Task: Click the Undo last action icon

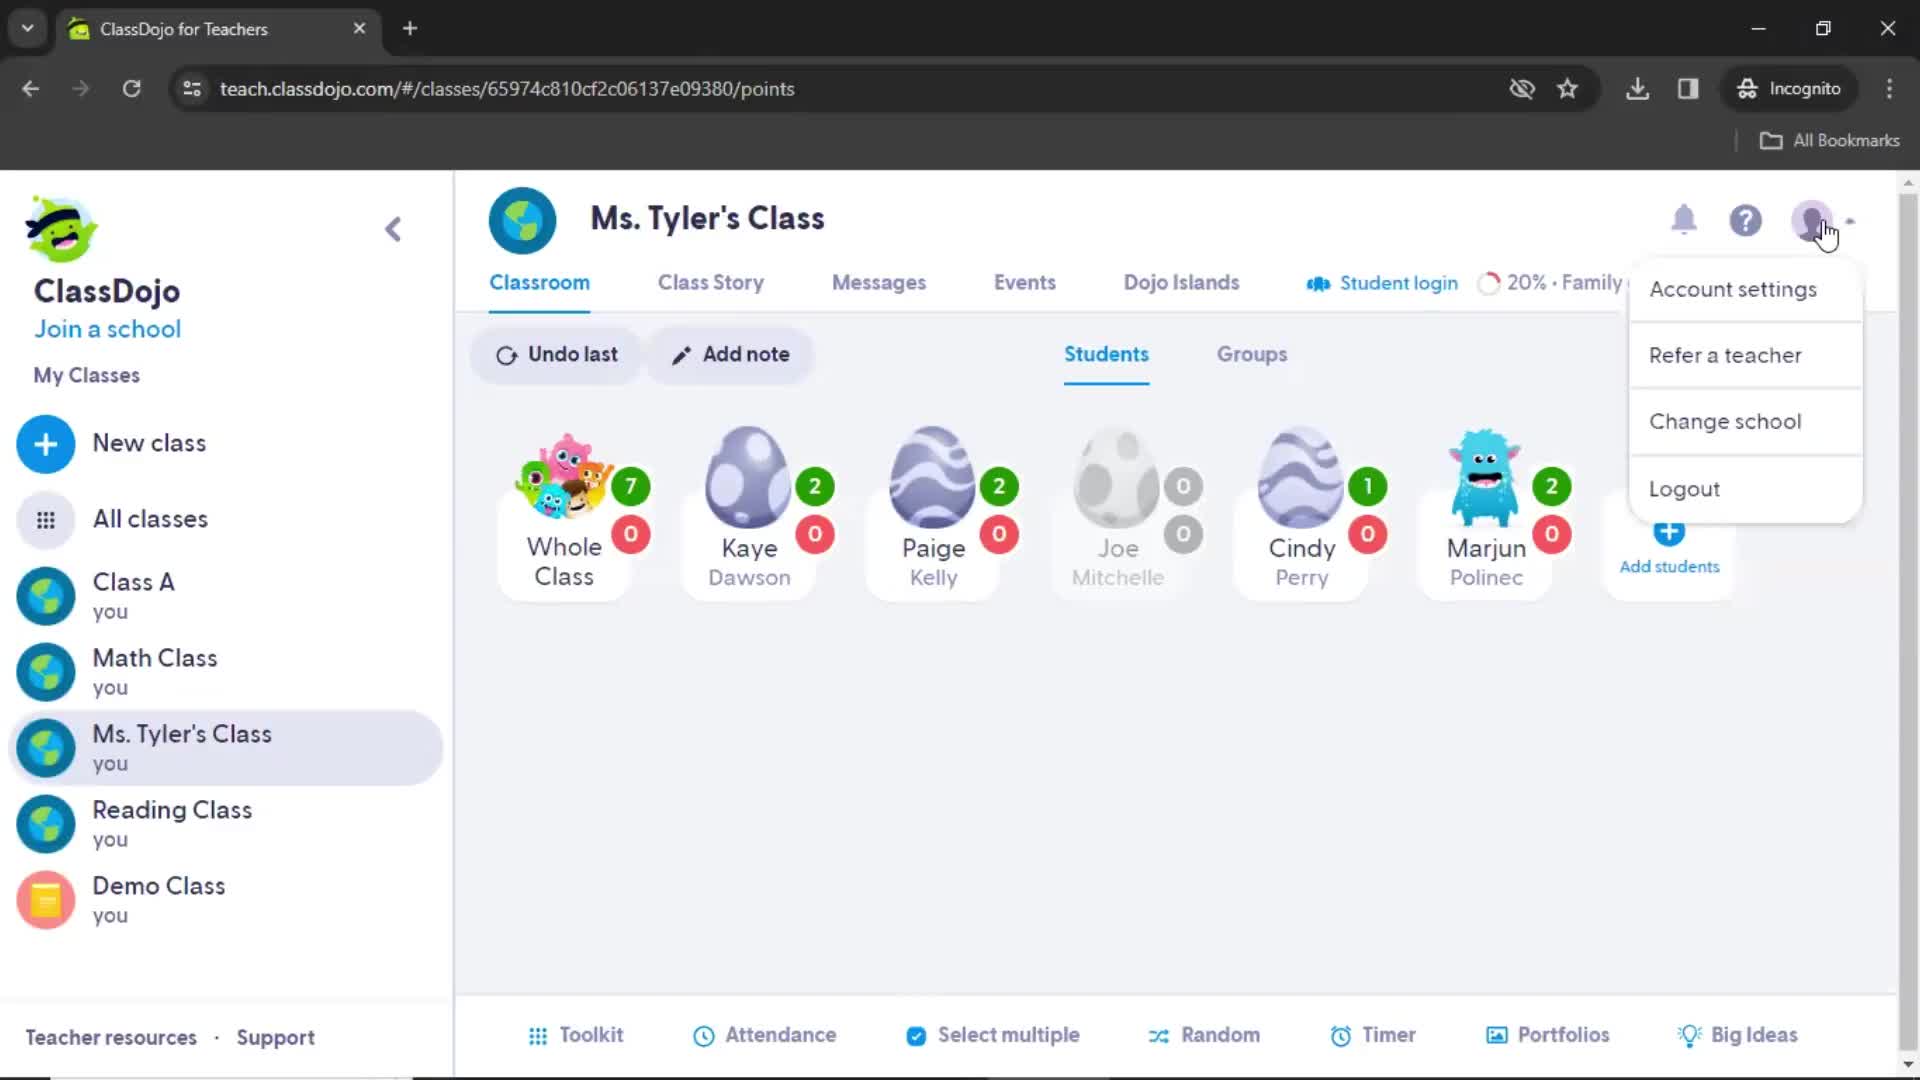Action: pyautogui.click(x=508, y=353)
